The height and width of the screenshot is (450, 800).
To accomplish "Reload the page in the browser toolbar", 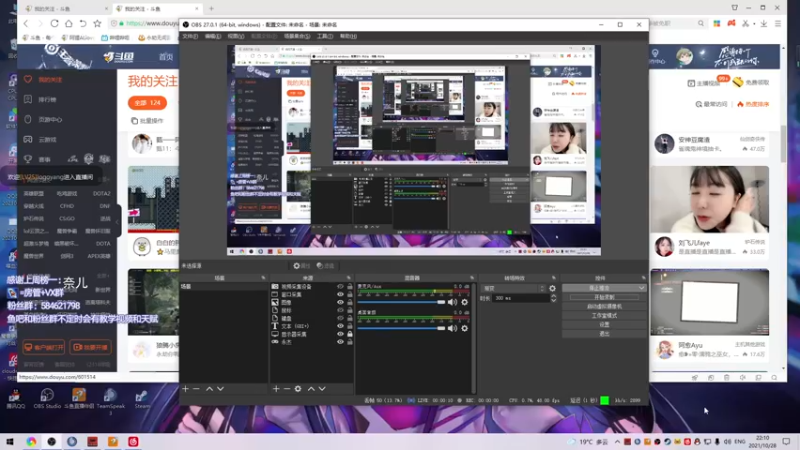I will 54,23.
